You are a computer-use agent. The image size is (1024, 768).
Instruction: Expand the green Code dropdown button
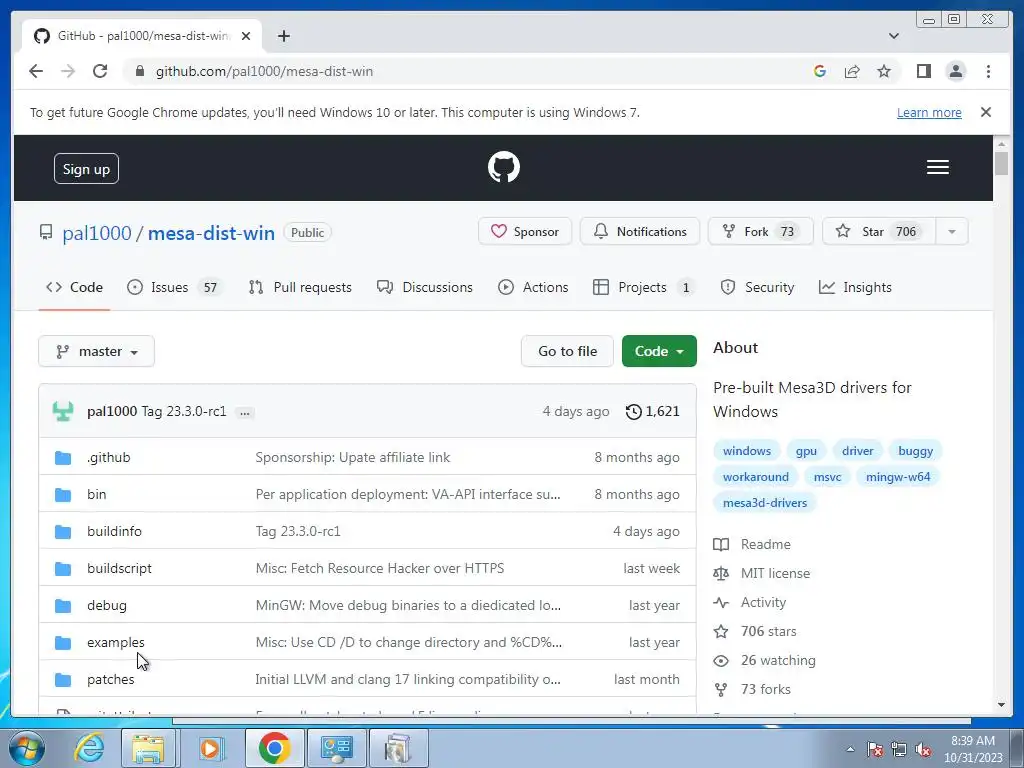click(x=659, y=351)
